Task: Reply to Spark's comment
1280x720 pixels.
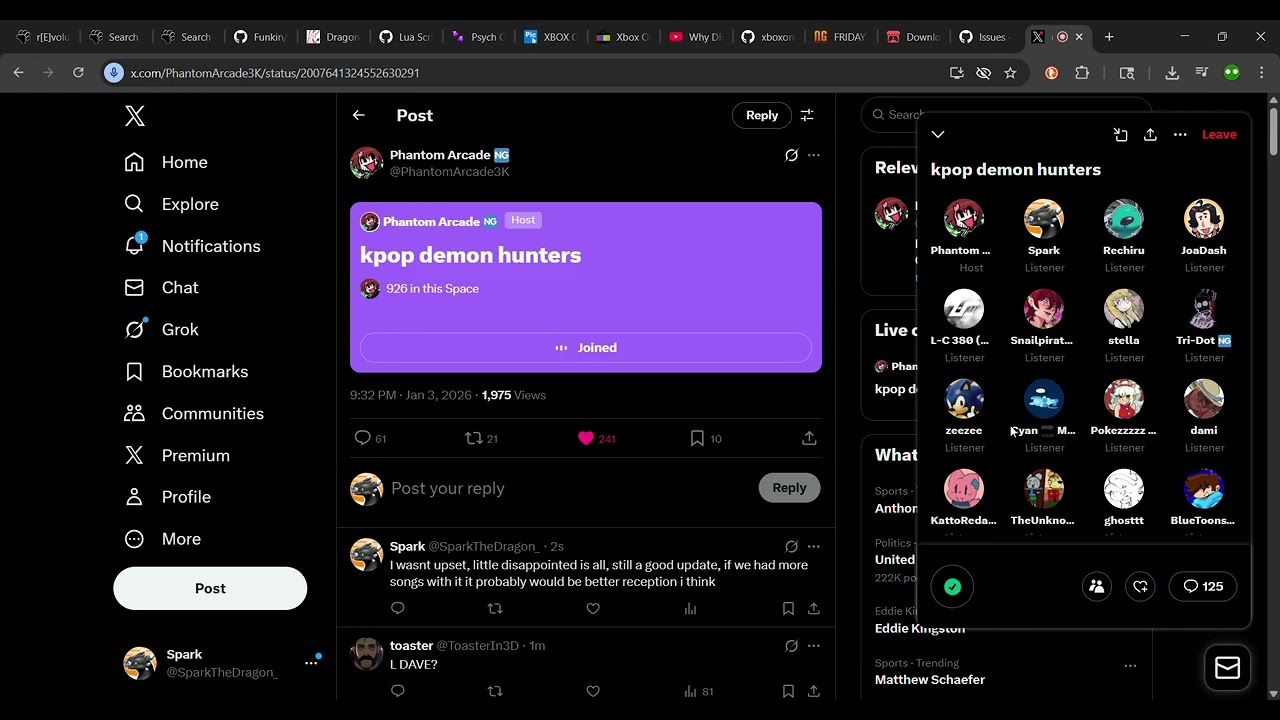Action: 398,609
